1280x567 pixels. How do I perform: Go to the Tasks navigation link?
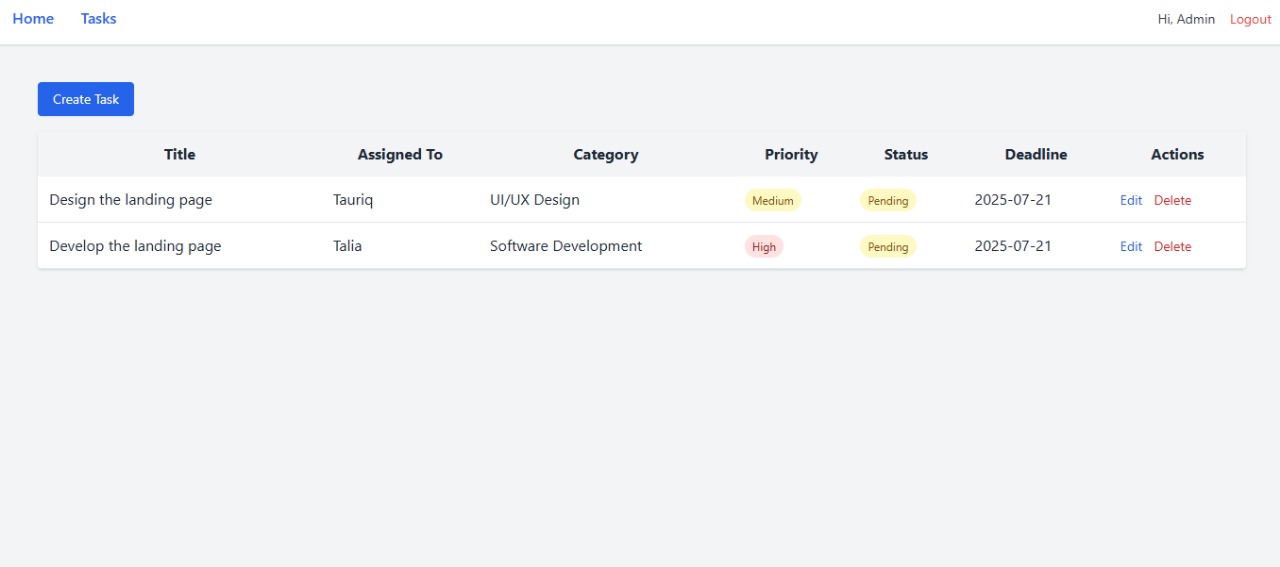click(98, 19)
